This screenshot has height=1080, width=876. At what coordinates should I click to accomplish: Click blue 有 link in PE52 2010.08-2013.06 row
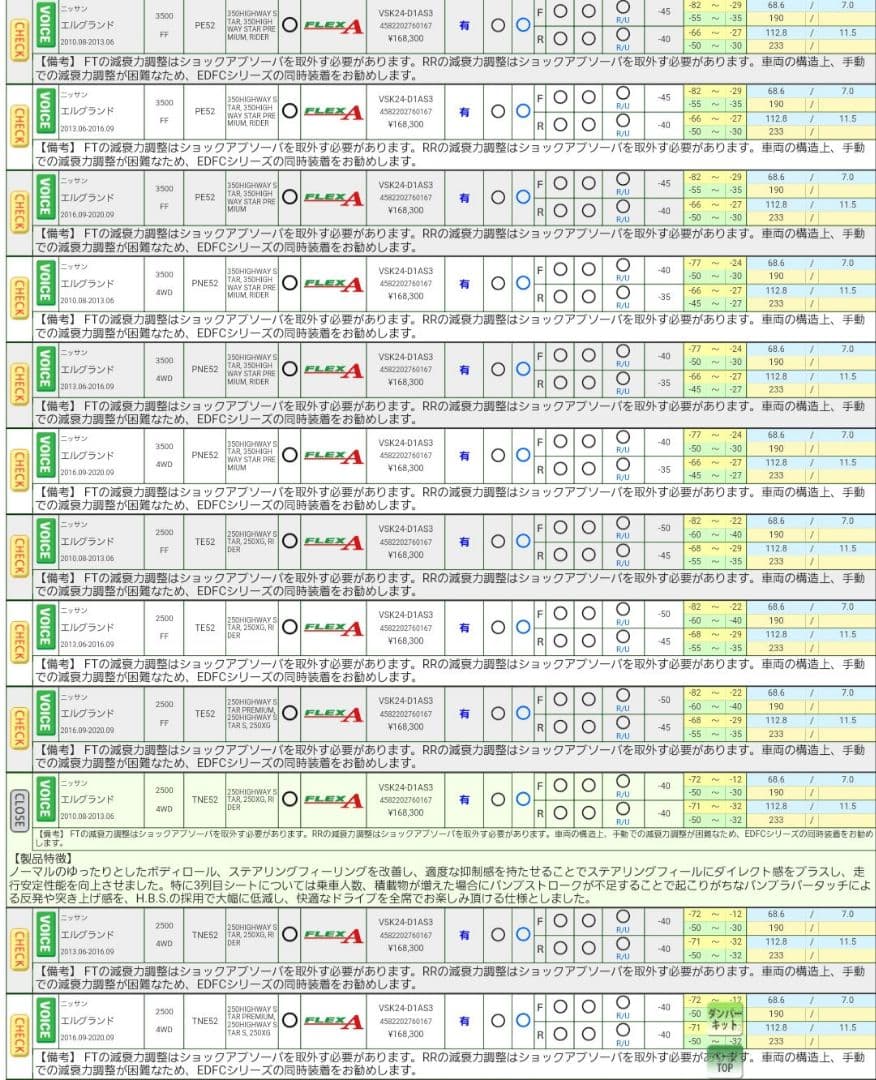click(x=463, y=24)
